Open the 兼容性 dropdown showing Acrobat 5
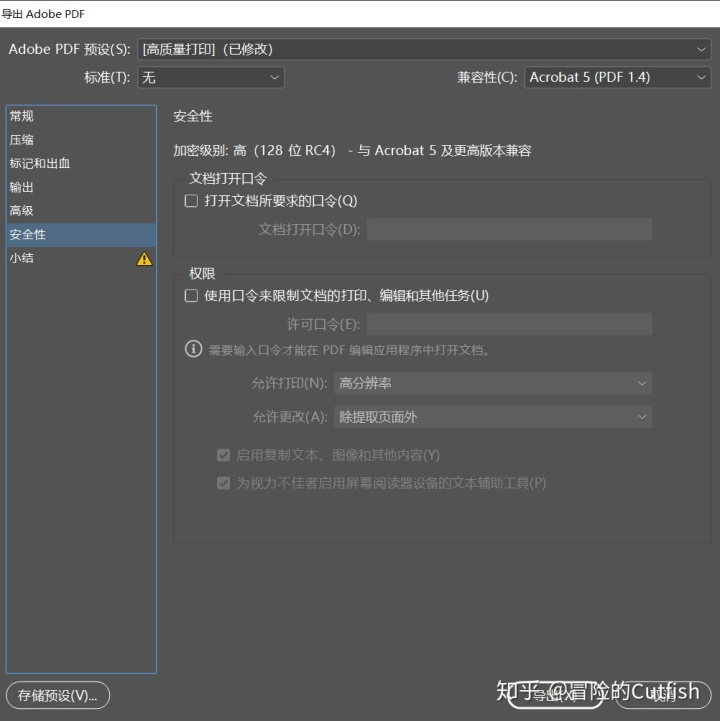The height and width of the screenshot is (721, 720). (x=617, y=77)
